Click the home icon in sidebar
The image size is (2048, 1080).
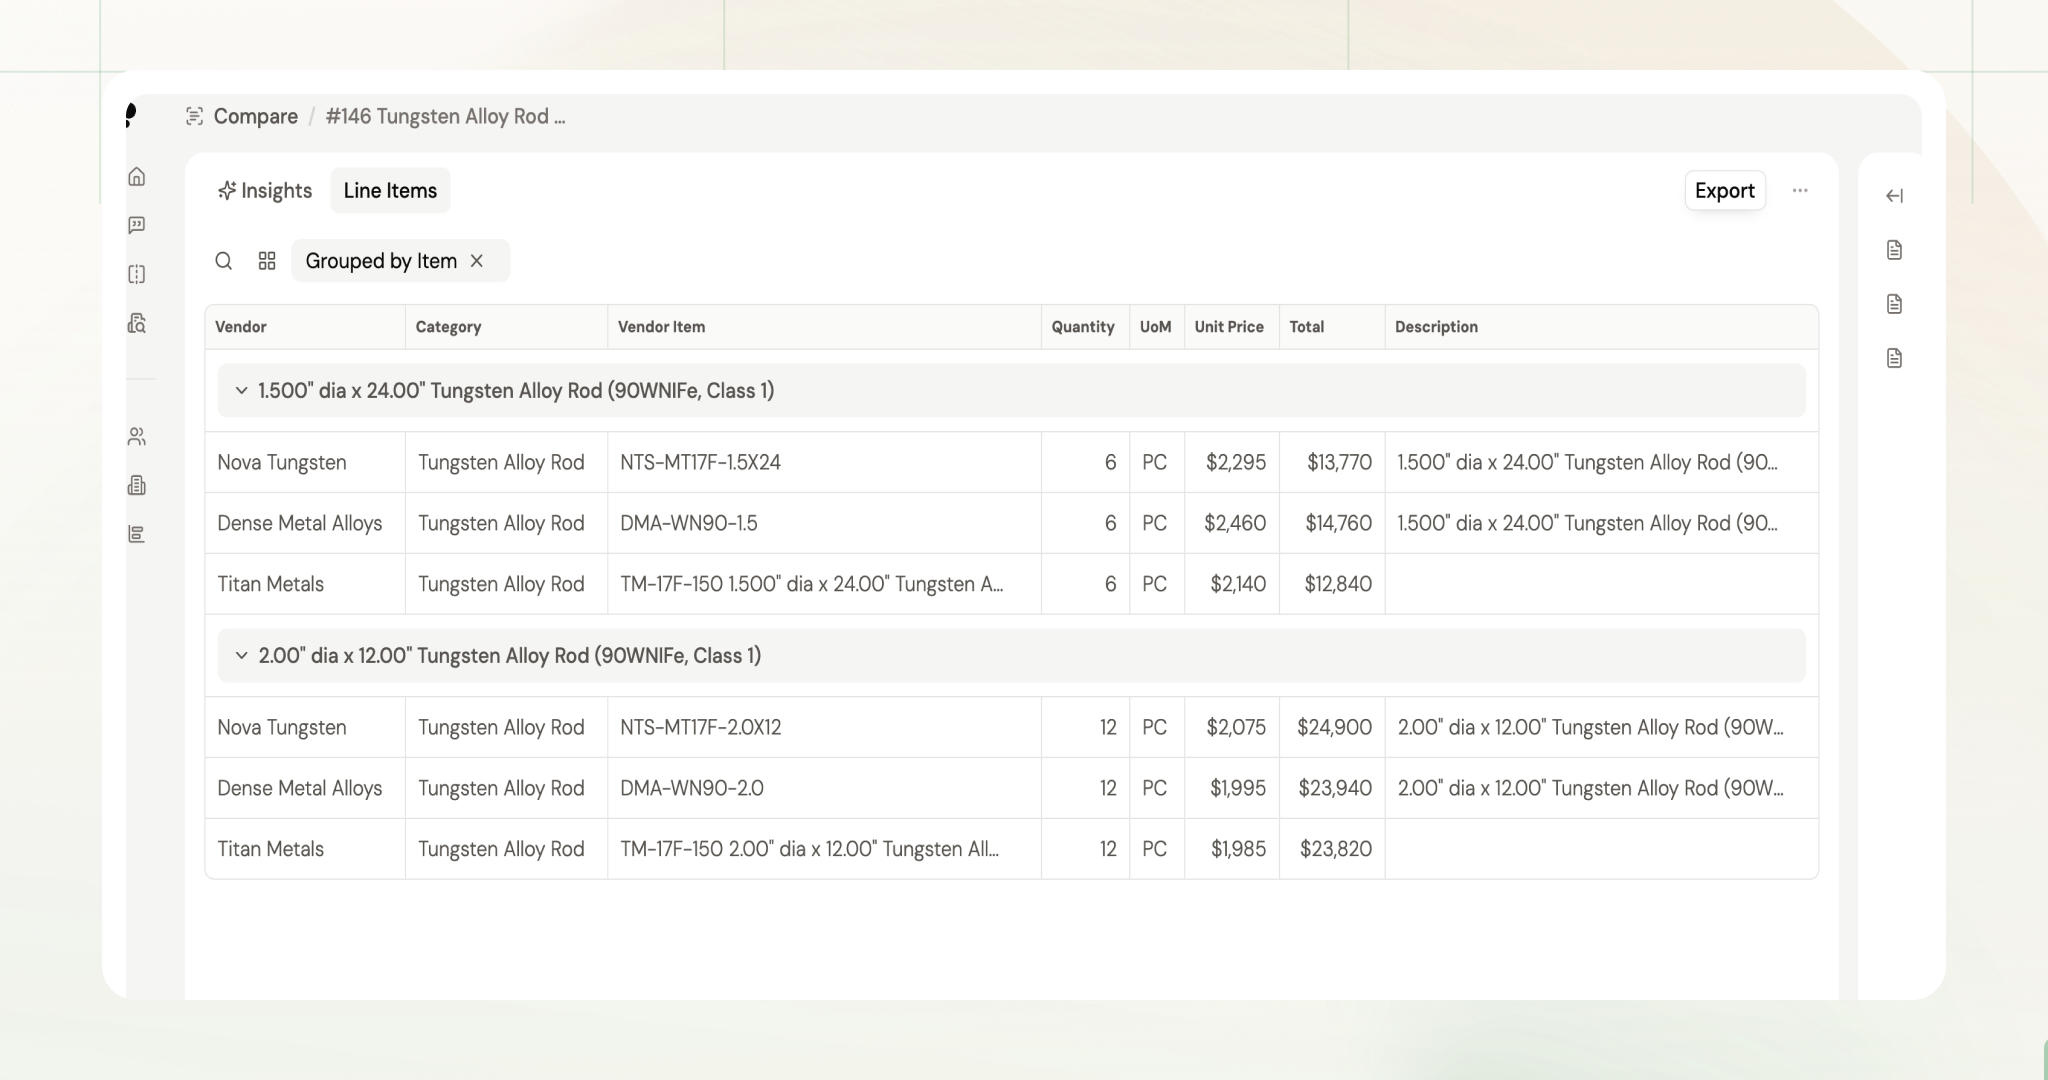pyautogui.click(x=137, y=177)
